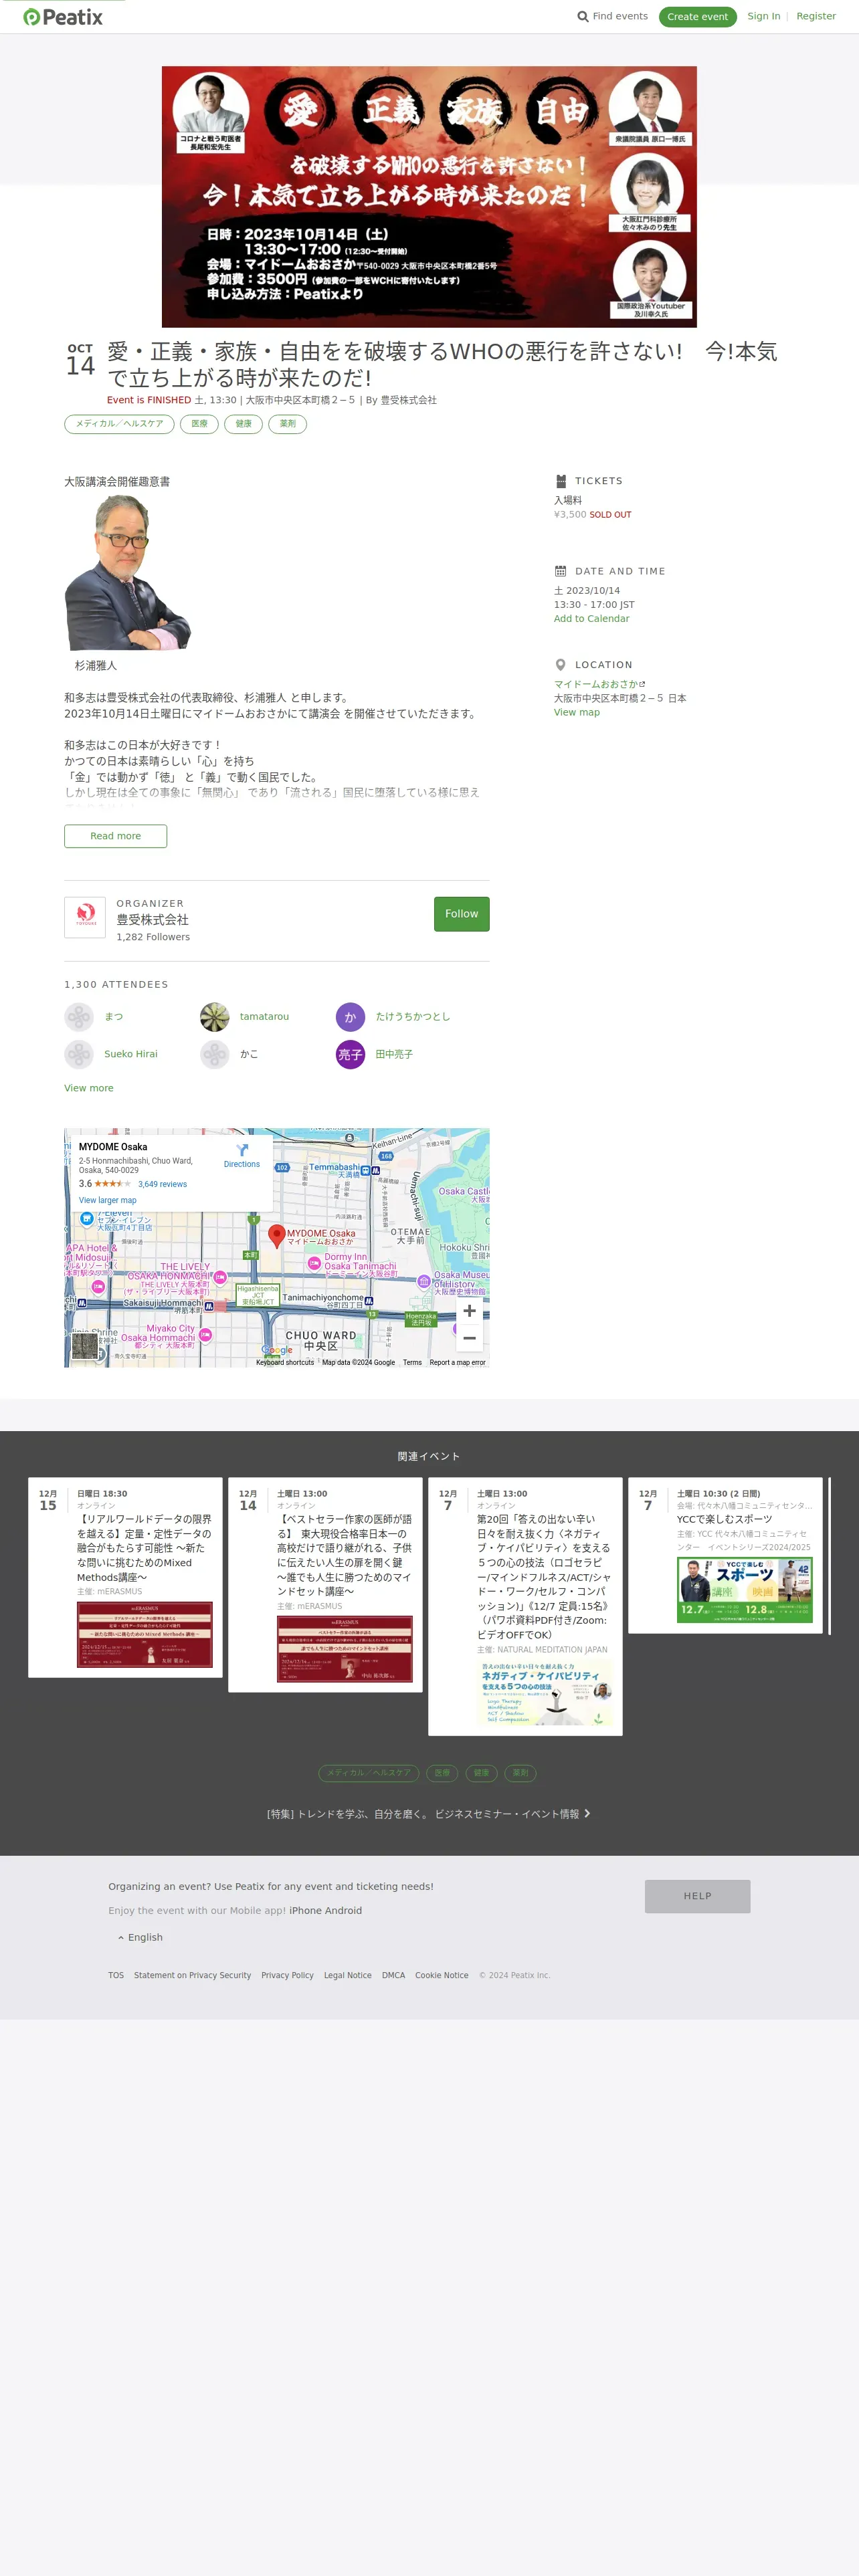Expand the English language selector

pos(140,1937)
